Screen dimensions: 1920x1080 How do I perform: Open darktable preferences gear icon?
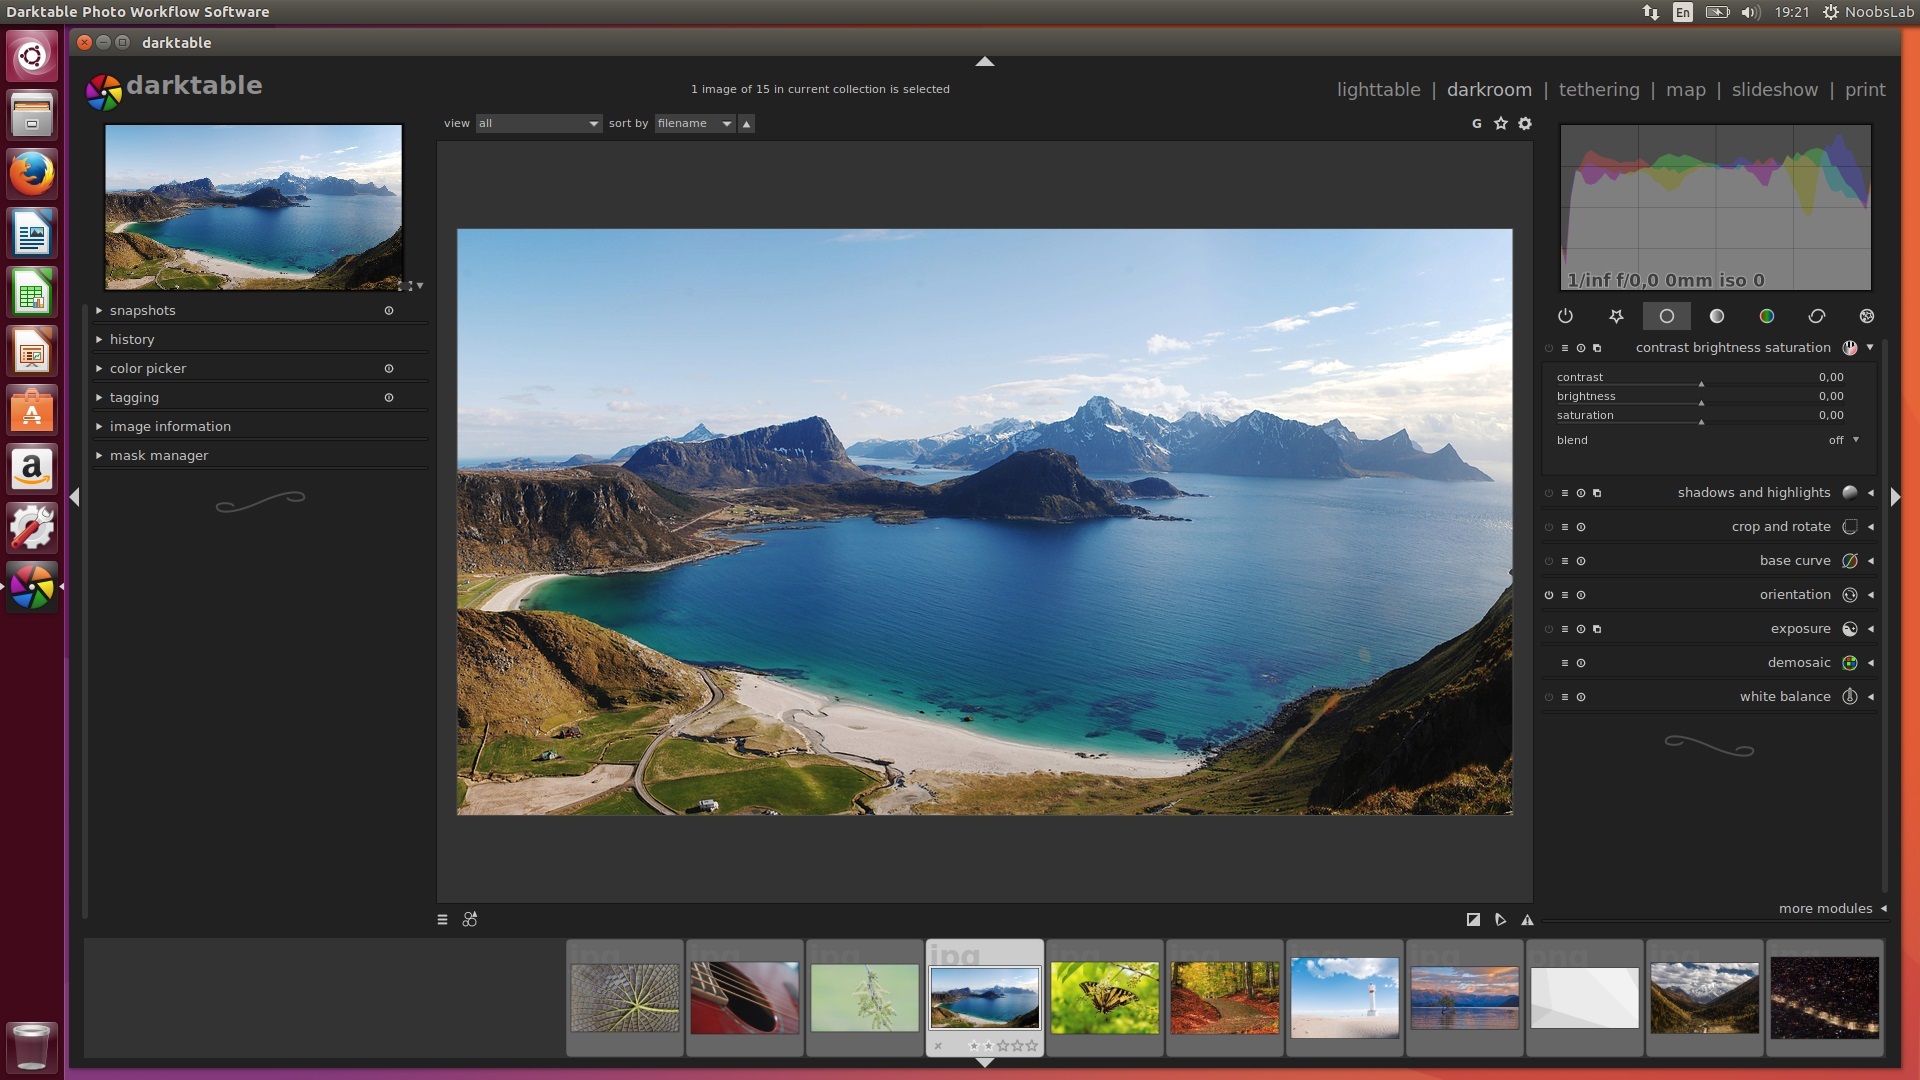click(x=1525, y=123)
